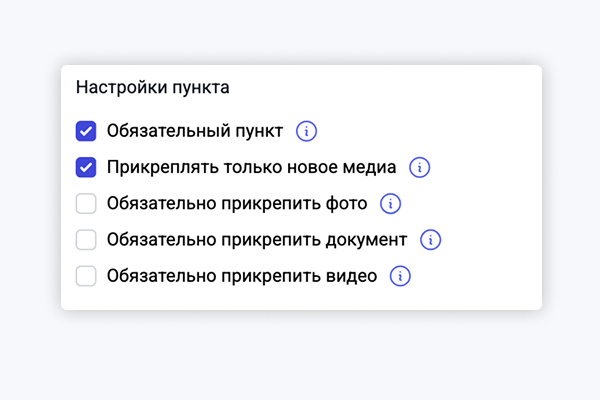The height and width of the screenshot is (400, 600).
Task: Click the Прикреплять только новое медиа label
Action: pyautogui.click(x=252, y=167)
